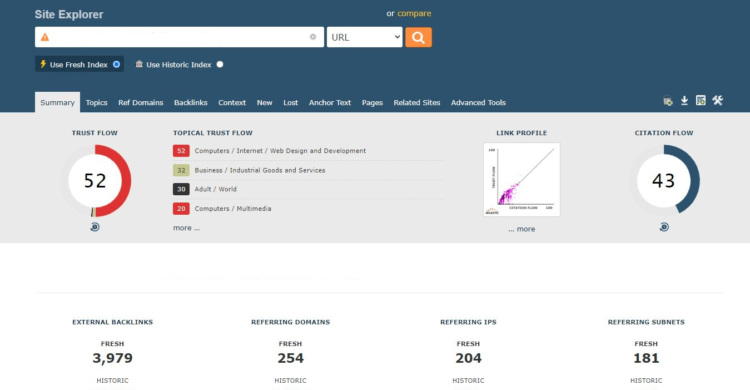Click the Trust Flow 52 gauge
Screen dimensions: 750x390
pos(95,181)
